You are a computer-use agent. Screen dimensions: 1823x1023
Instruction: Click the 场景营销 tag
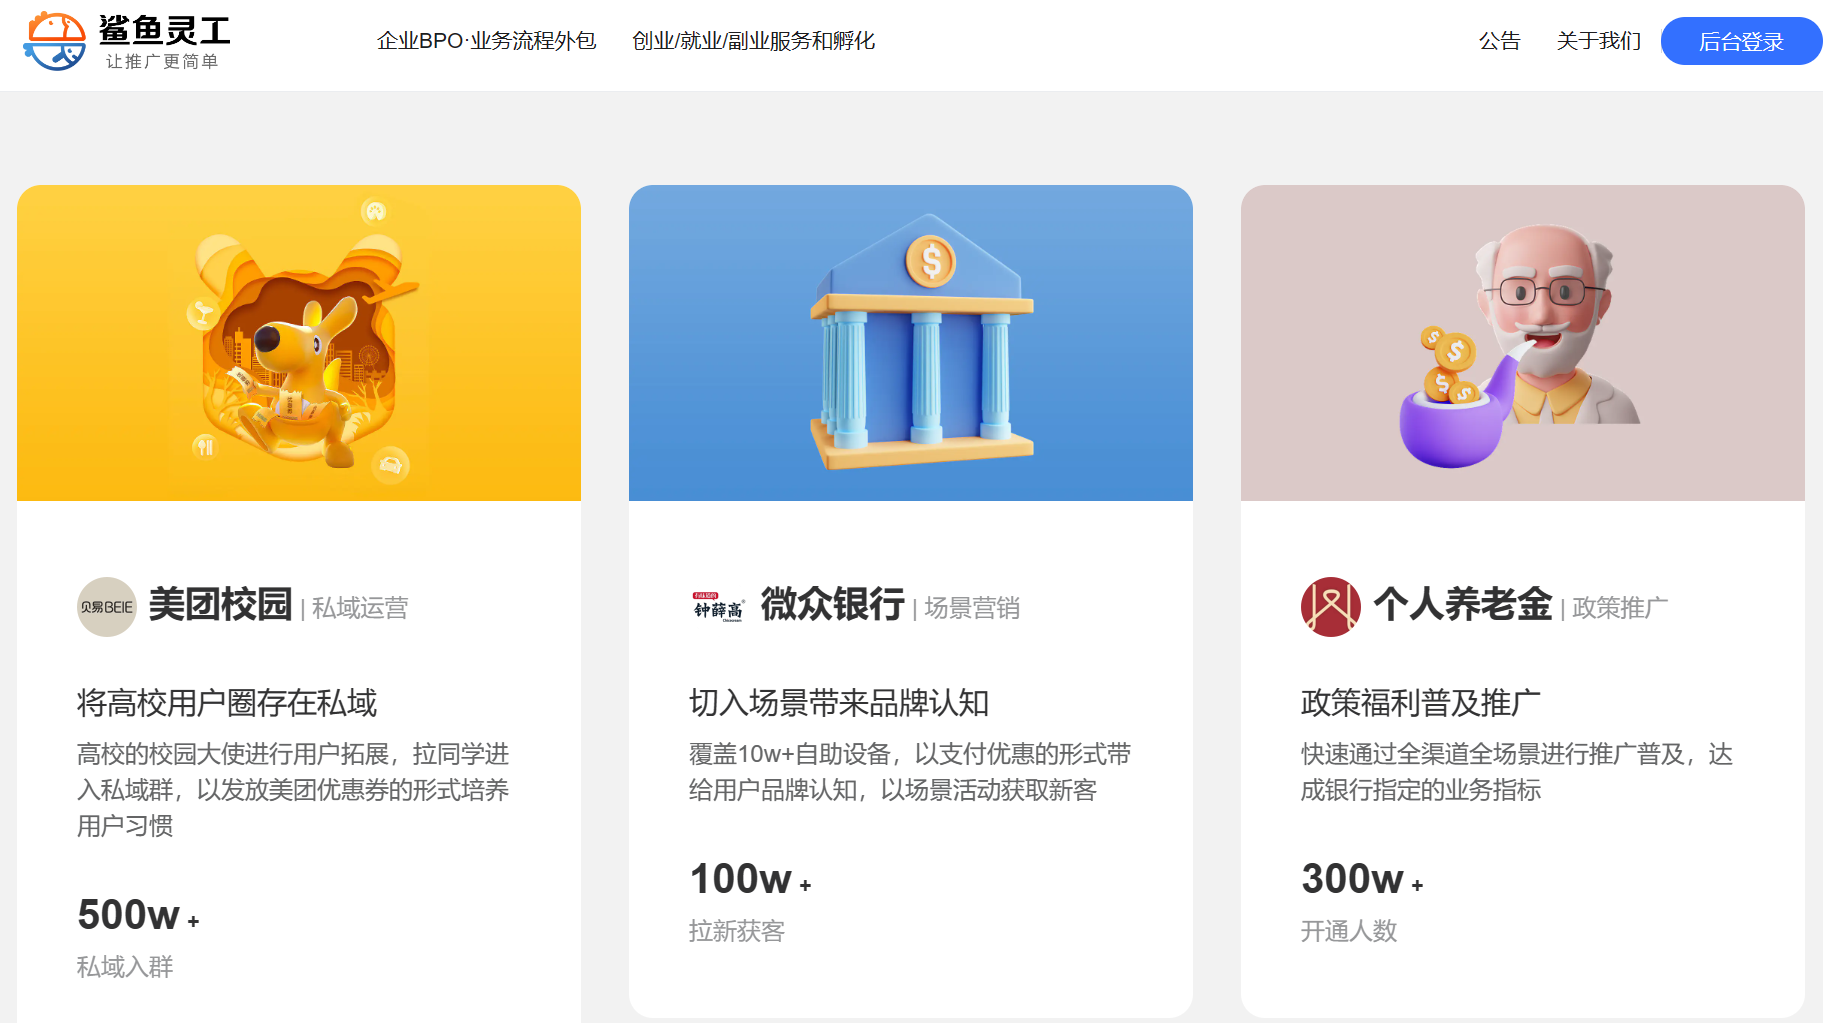972,608
